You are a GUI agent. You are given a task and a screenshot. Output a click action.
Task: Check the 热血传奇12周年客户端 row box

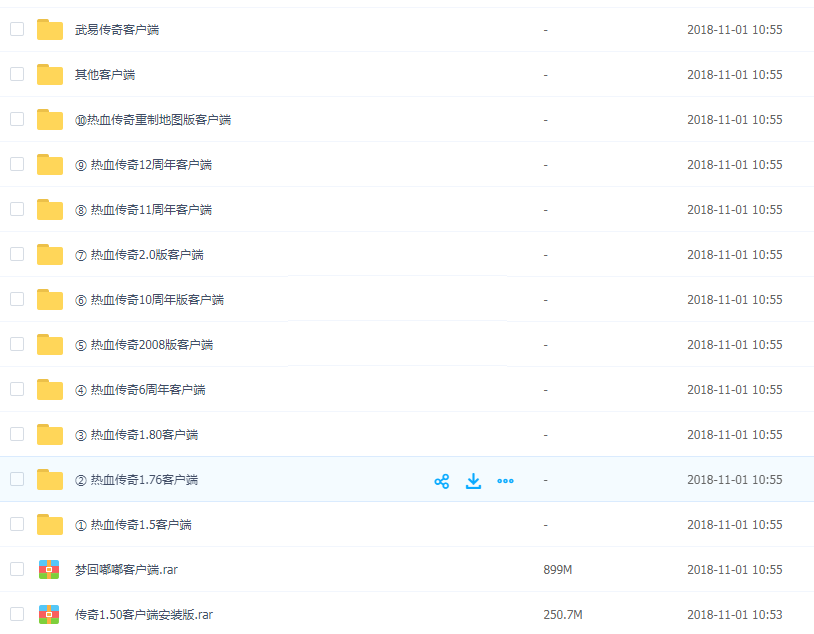click(x=17, y=164)
